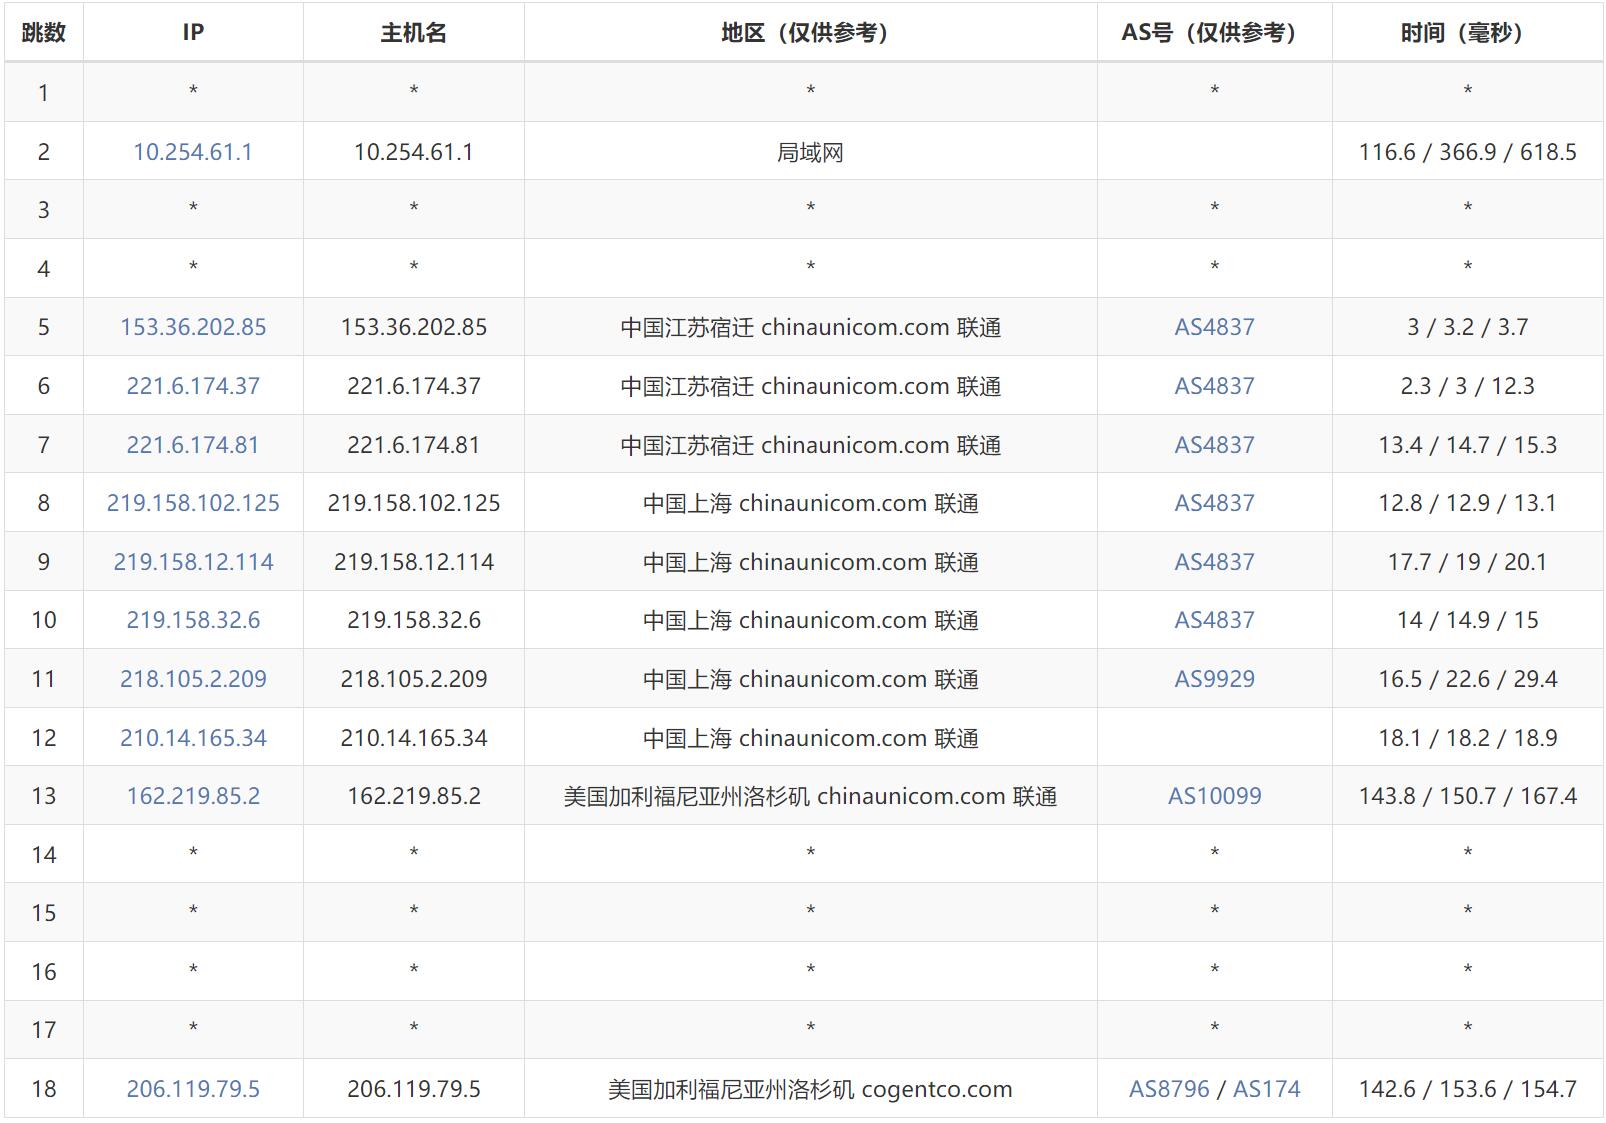The width and height of the screenshot is (1606, 1123).
Task: Open IP link 219.158.102.125
Action: (x=193, y=503)
